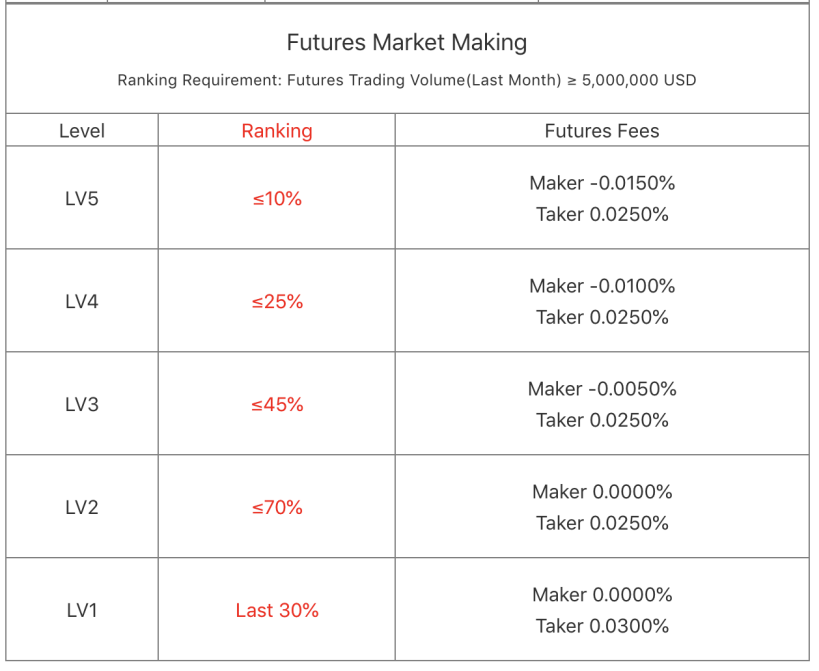Select the Ranking Requirement subtitle text
Screen dimensions: 819x671
407,80
